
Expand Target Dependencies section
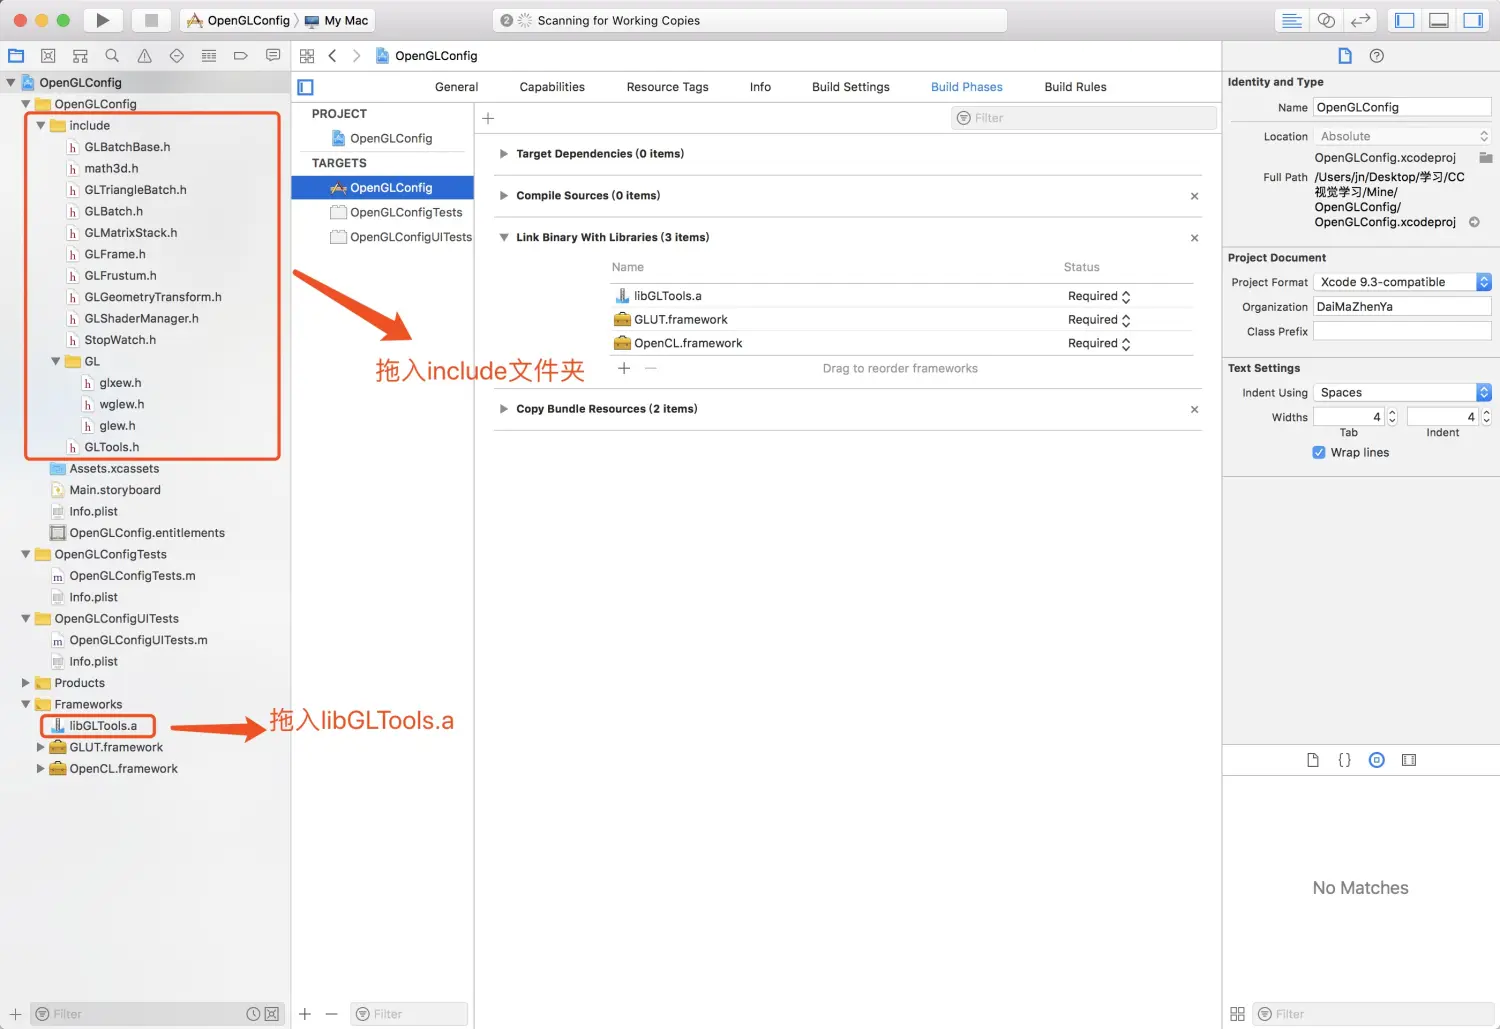tap(504, 154)
